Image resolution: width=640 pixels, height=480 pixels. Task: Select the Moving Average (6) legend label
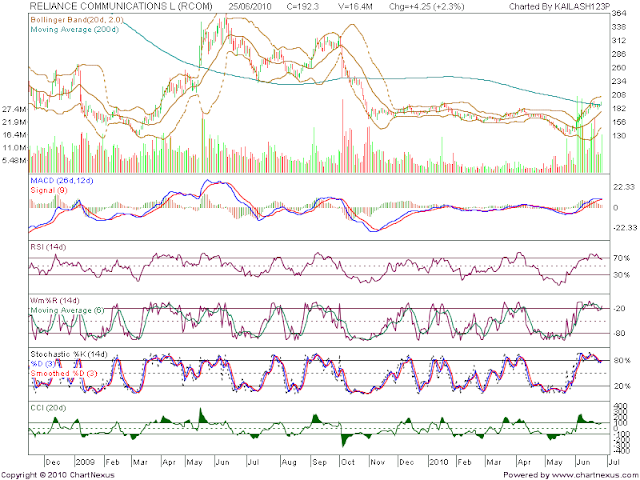point(67,310)
